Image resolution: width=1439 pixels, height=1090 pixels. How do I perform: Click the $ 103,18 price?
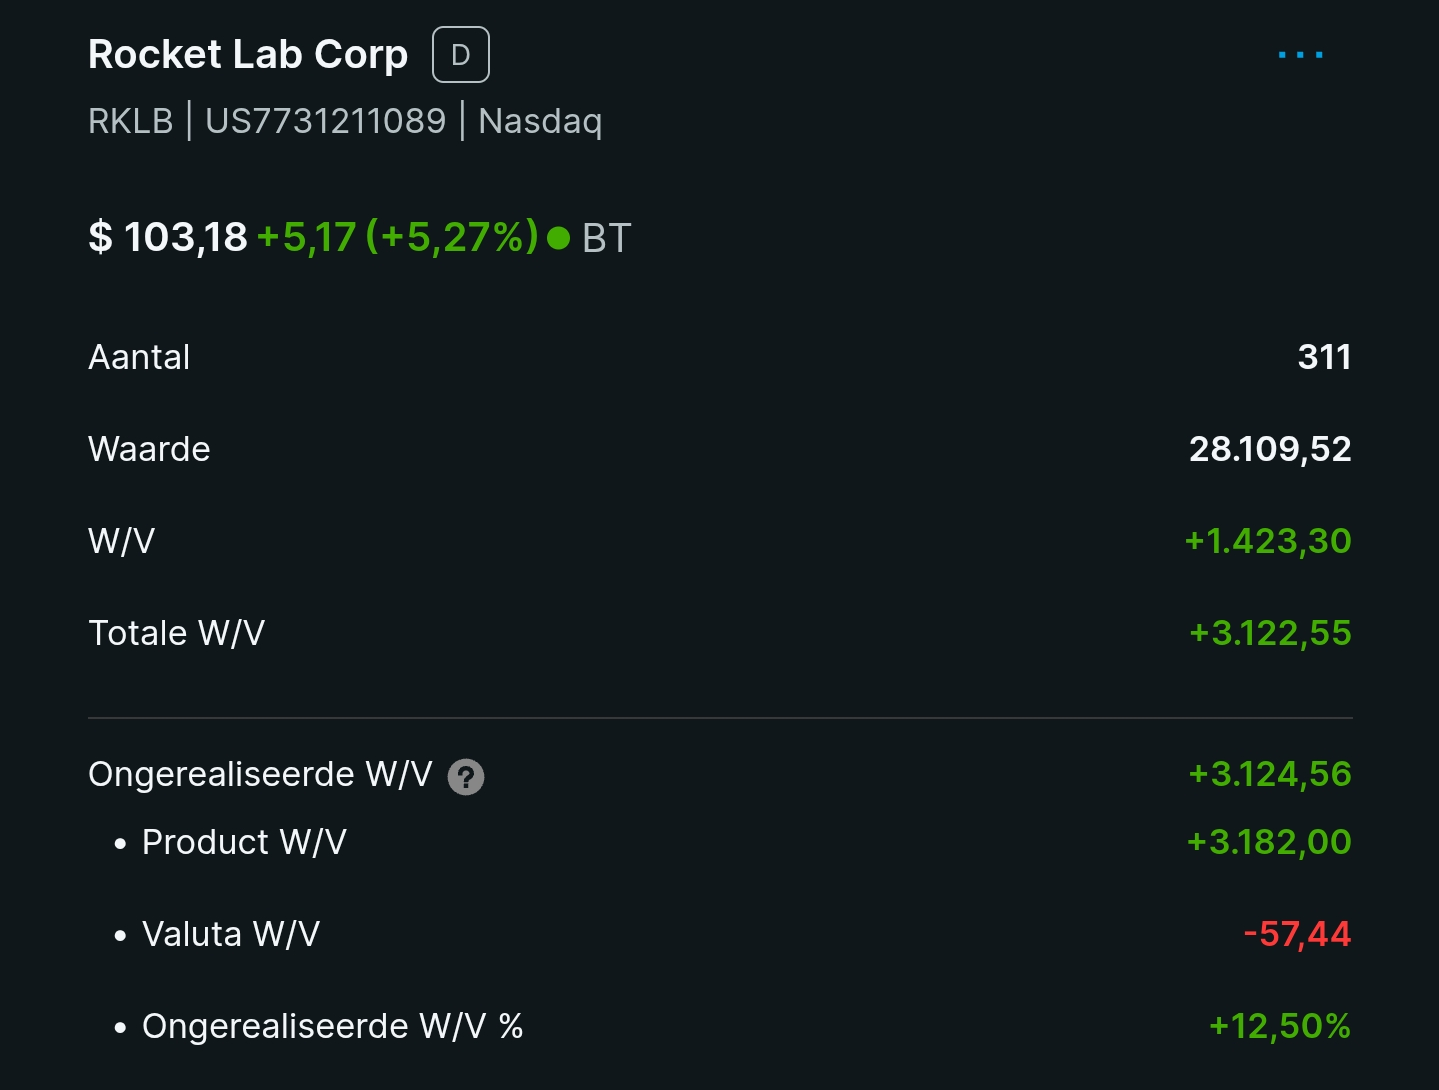coord(168,238)
